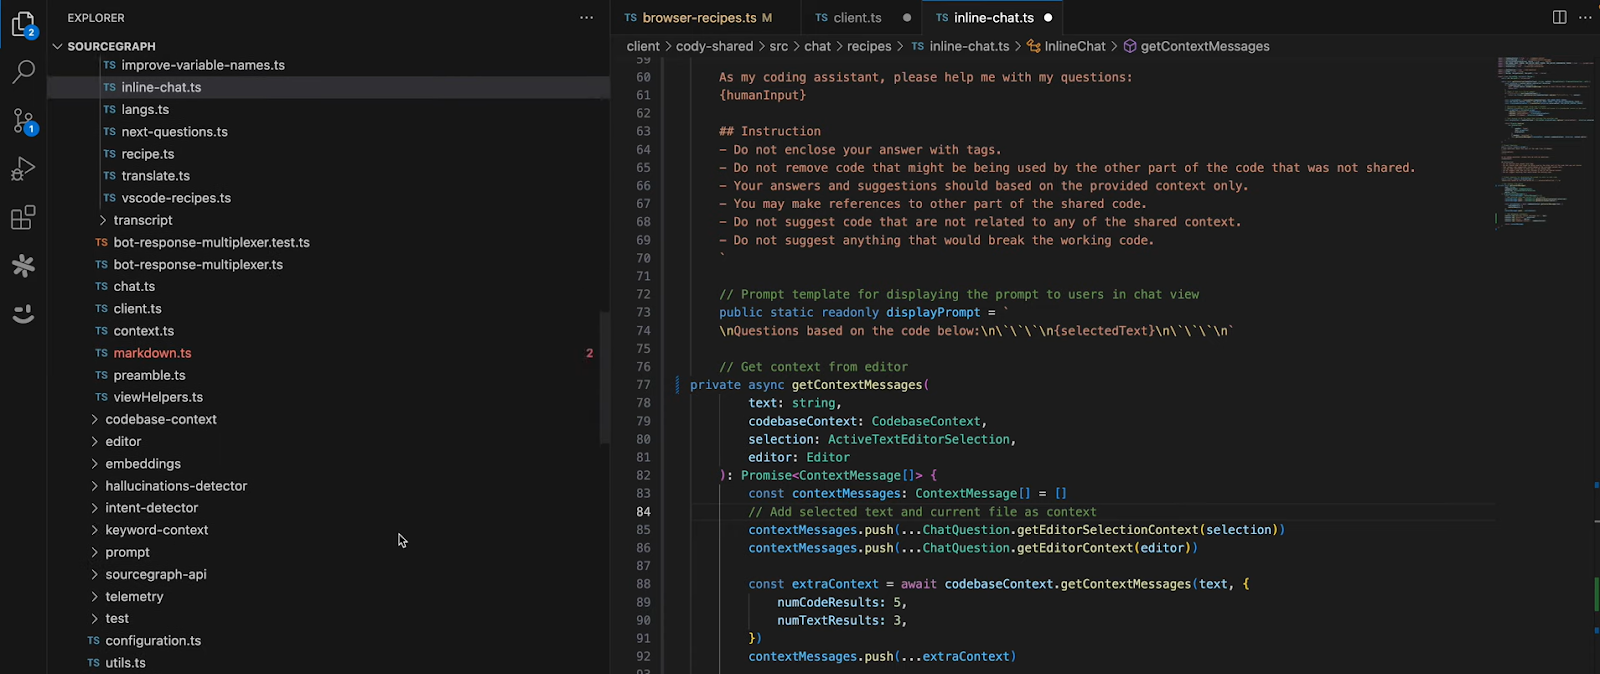Click explorer panel vertical scrollbar
Image resolution: width=1600 pixels, height=674 pixels.
(x=604, y=378)
